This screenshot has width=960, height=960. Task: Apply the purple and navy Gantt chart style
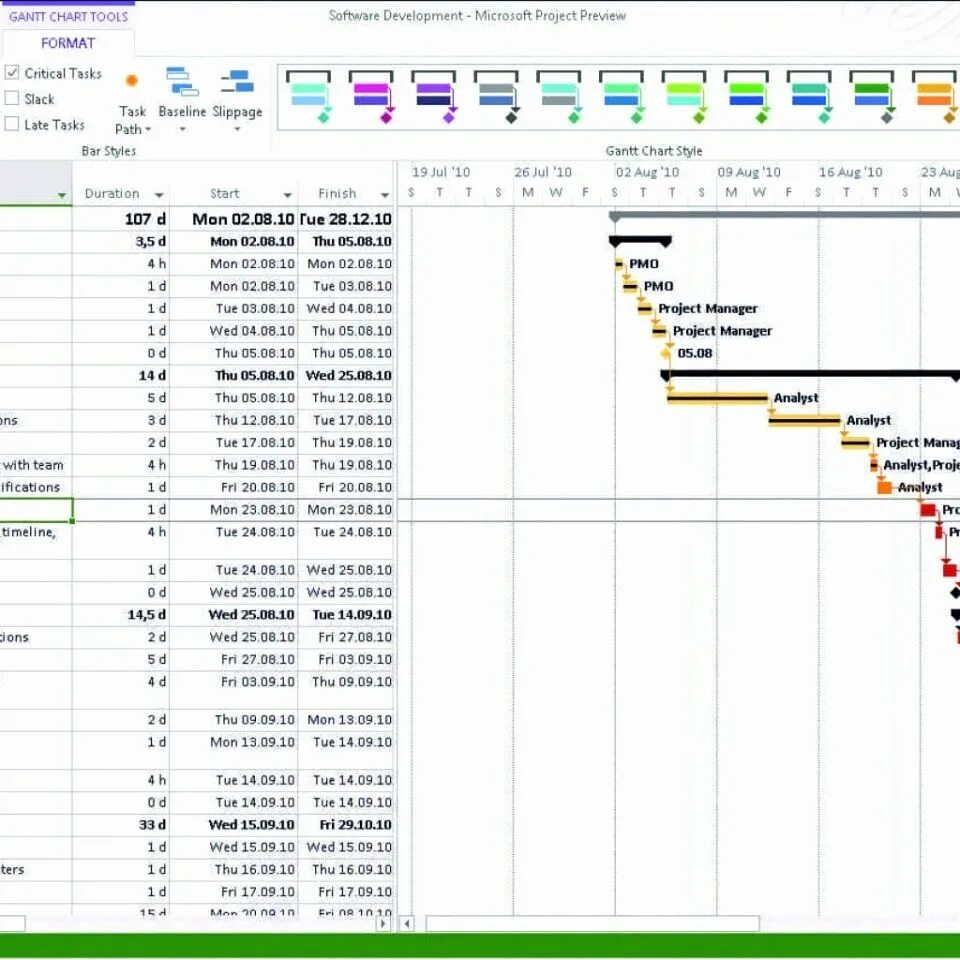coord(433,97)
